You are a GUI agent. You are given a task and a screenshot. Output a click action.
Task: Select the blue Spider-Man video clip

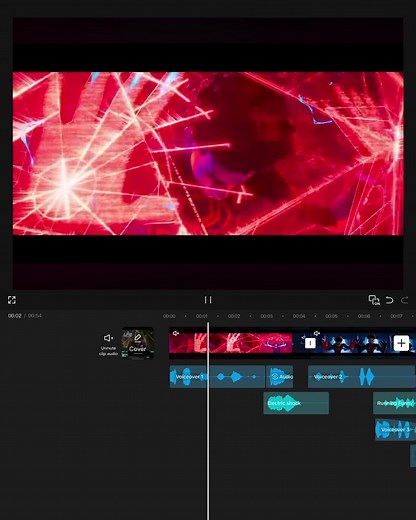tap(363, 343)
